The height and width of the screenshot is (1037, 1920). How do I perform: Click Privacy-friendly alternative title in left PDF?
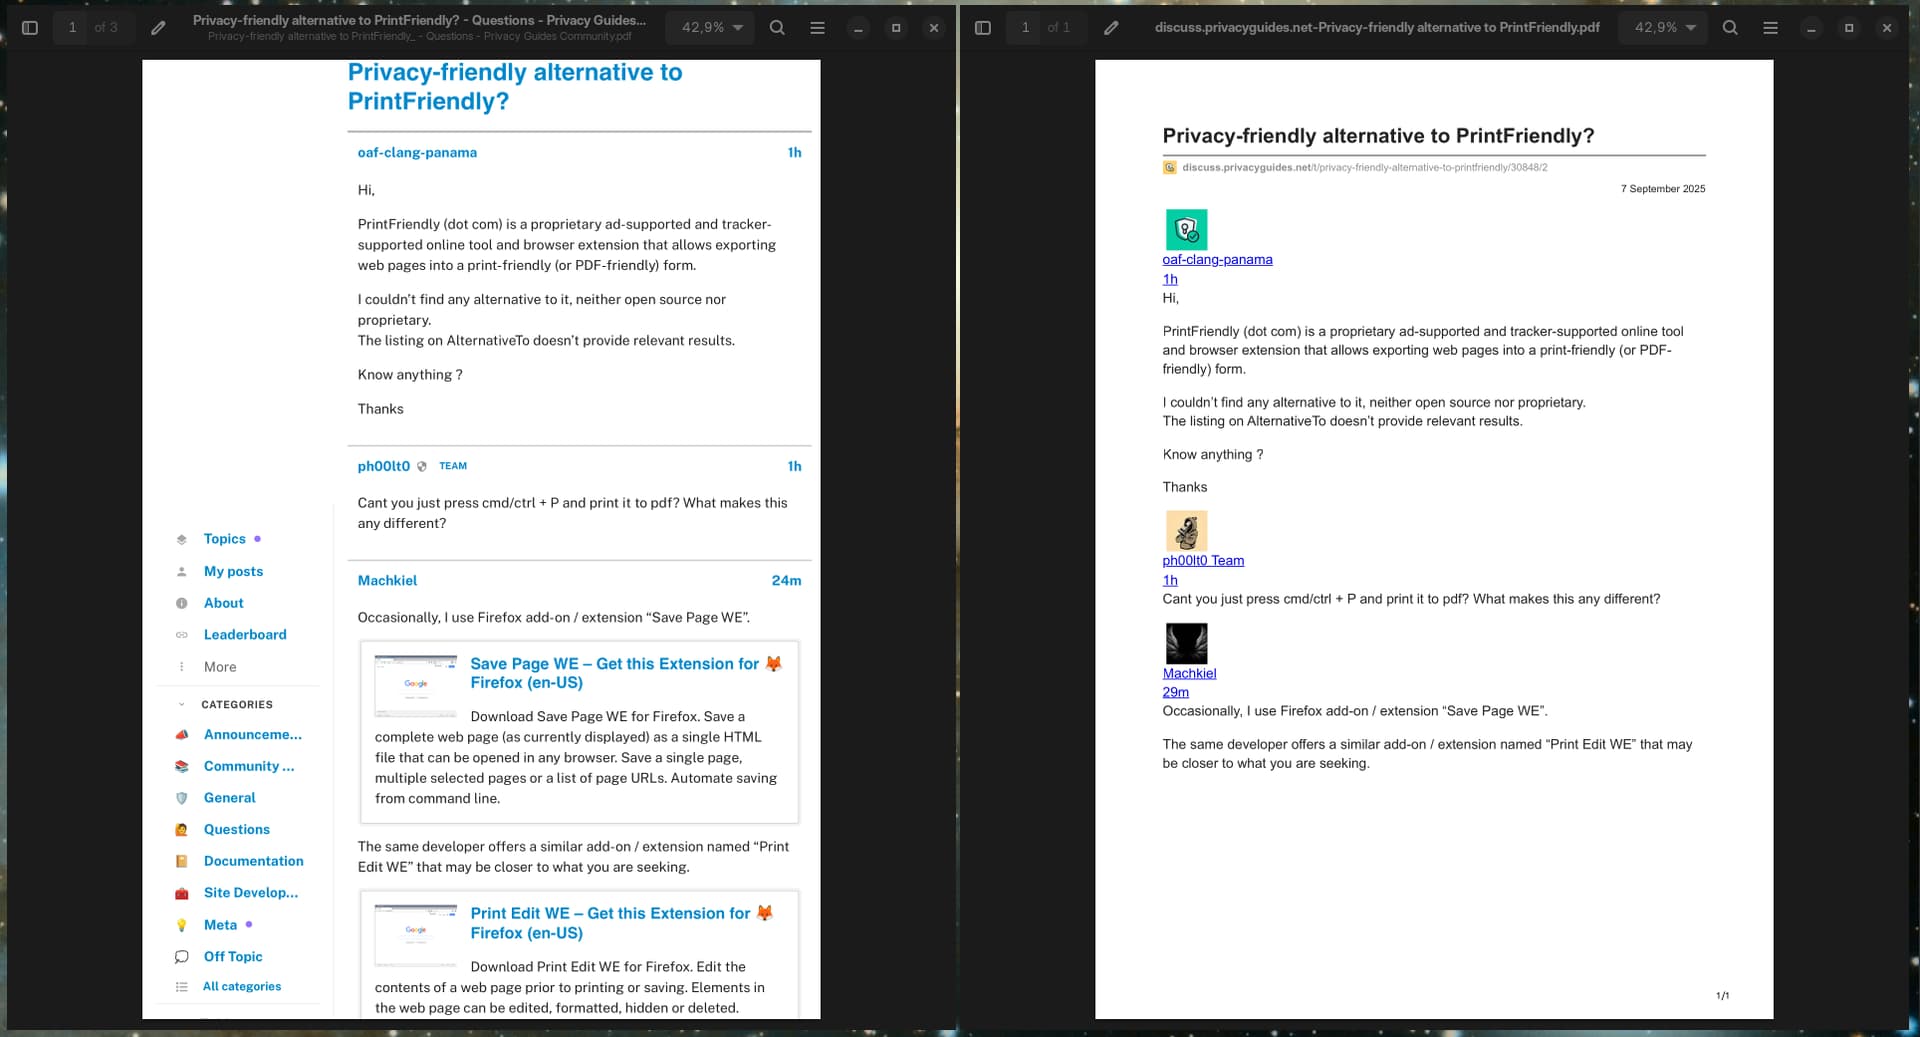pos(515,87)
